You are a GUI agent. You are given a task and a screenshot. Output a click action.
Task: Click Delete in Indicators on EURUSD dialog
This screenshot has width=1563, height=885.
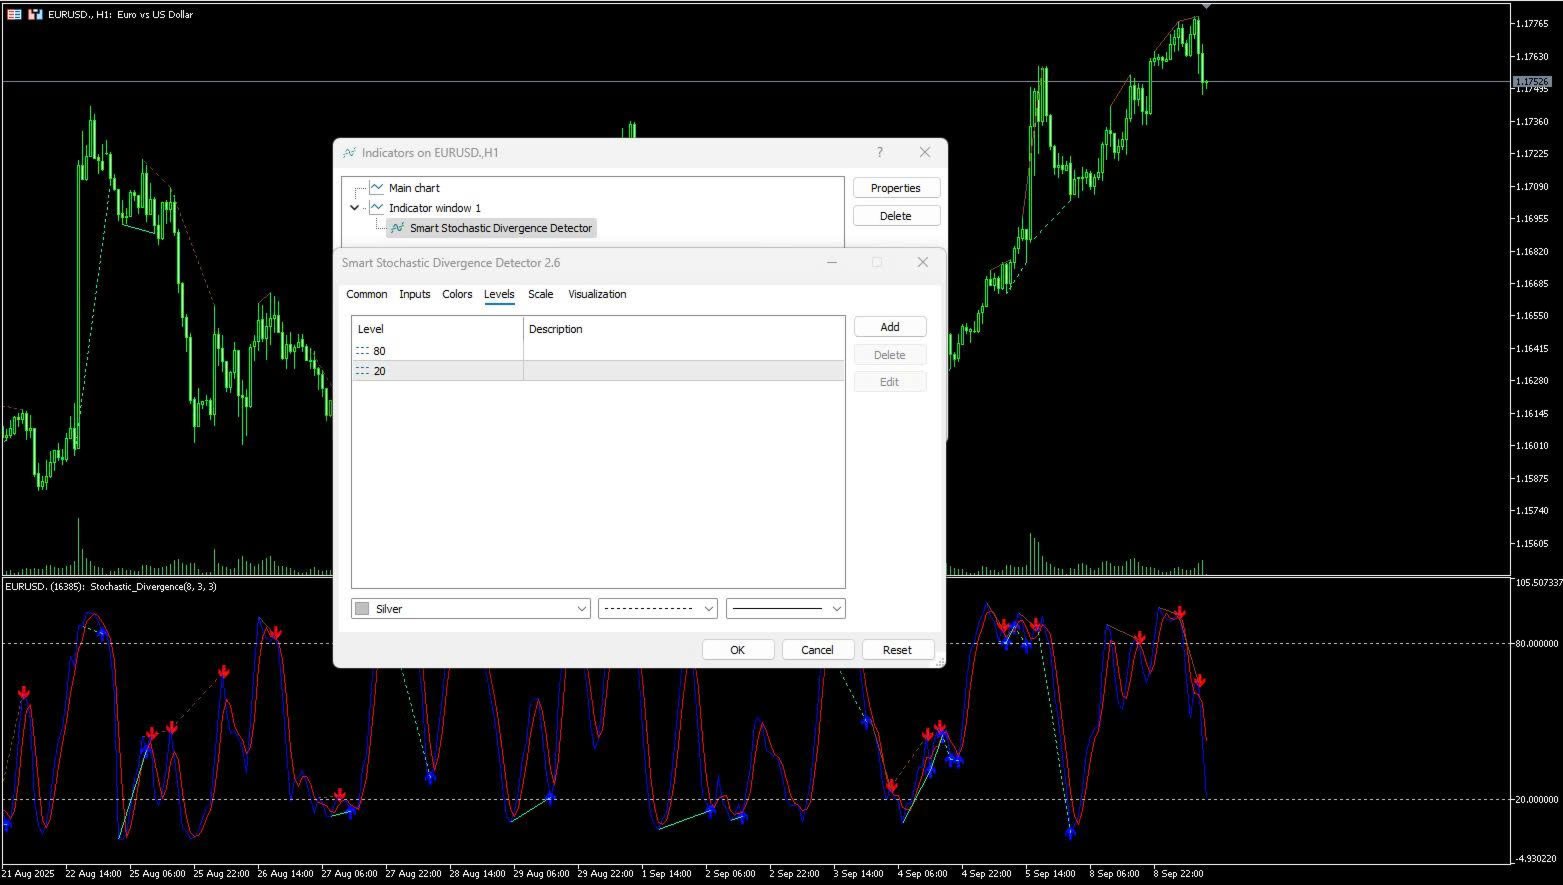895,216
